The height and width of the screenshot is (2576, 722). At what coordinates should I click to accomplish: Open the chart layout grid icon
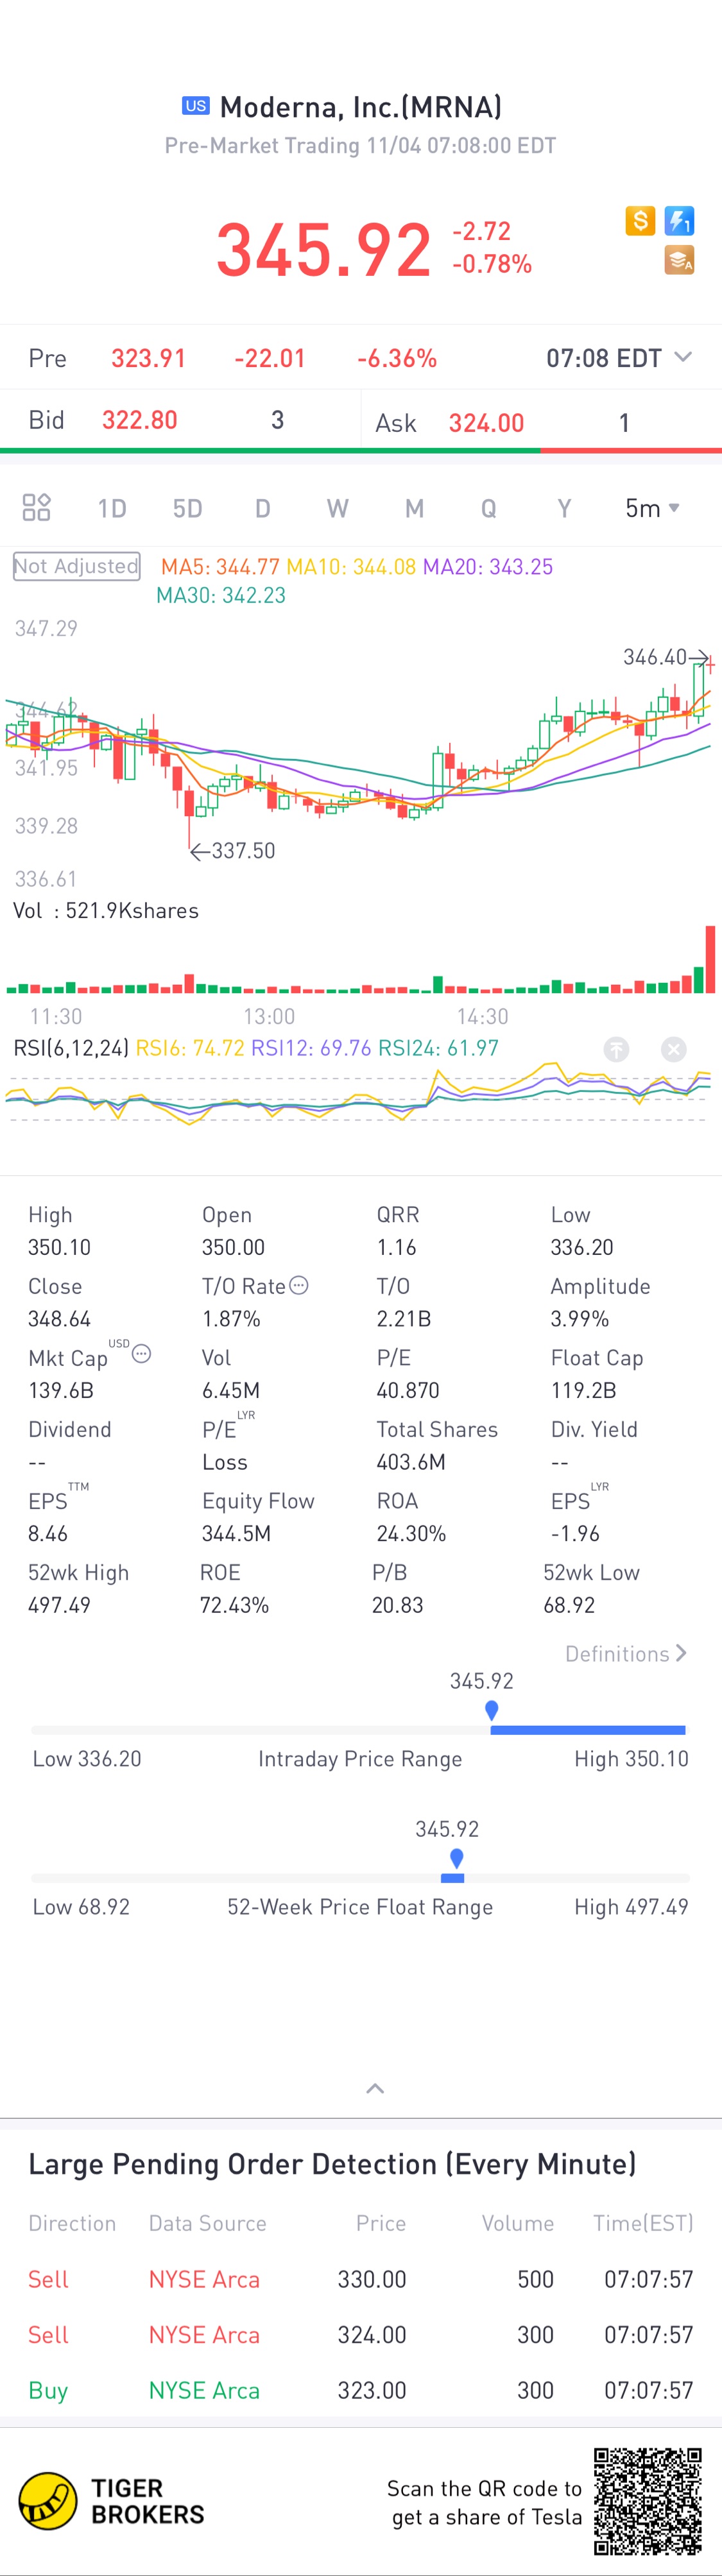[x=37, y=507]
